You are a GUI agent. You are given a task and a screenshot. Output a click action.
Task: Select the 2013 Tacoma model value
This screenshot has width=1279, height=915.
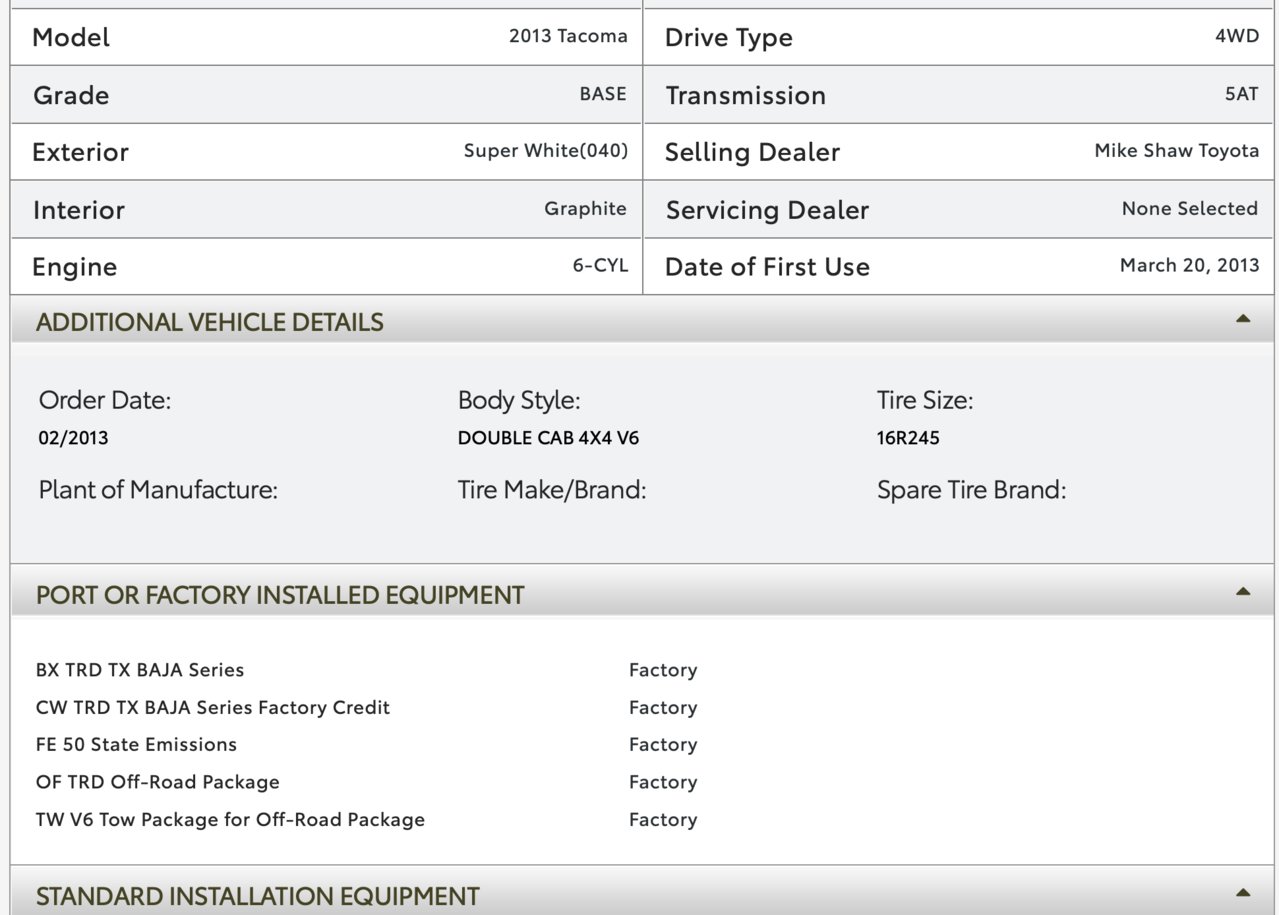[x=568, y=36]
